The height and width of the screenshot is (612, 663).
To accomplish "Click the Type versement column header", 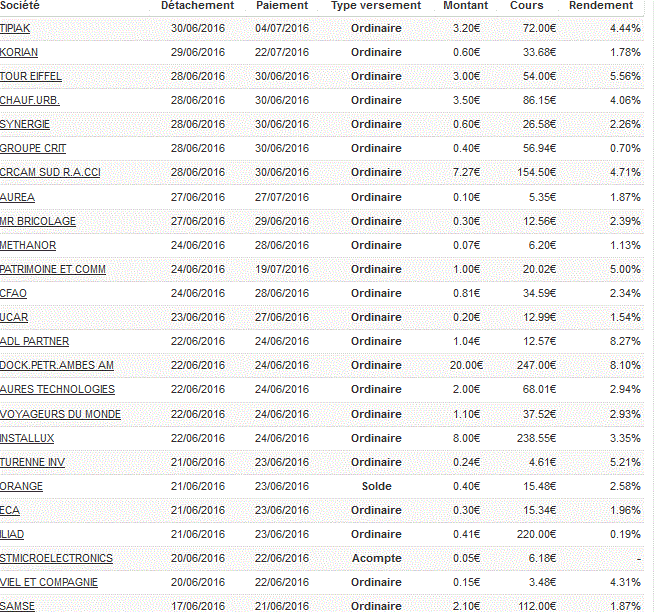I will [x=376, y=5].
